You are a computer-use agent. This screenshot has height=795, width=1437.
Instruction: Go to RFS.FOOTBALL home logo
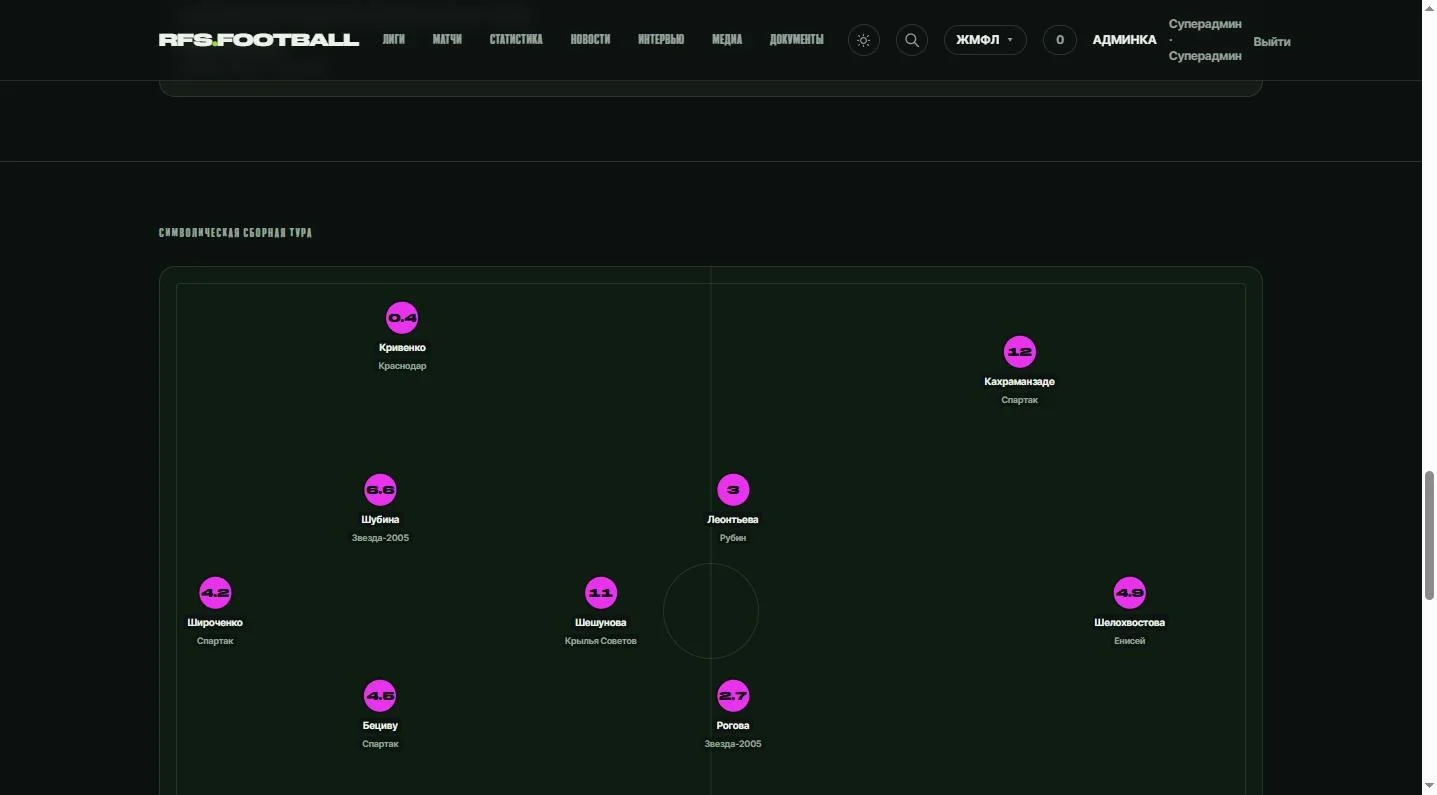tap(259, 40)
